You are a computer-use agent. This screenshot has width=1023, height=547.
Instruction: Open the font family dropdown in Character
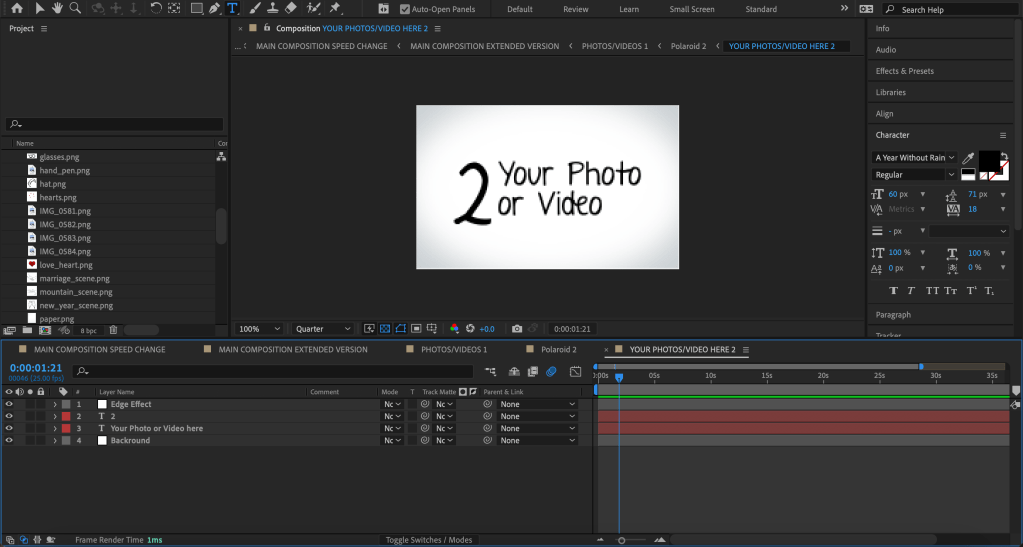tap(914, 158)
